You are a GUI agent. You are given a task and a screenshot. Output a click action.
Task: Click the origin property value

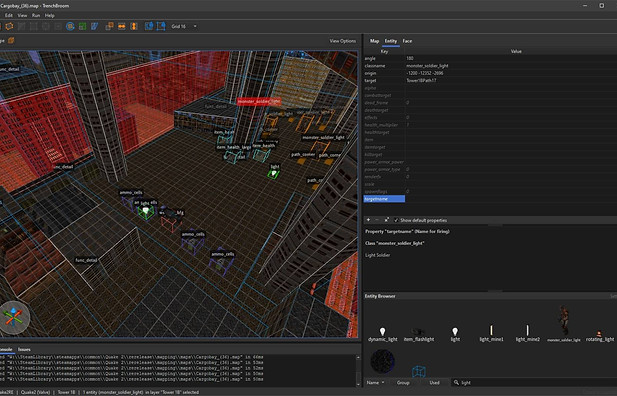pyautogui.click(x=425, y=73)
